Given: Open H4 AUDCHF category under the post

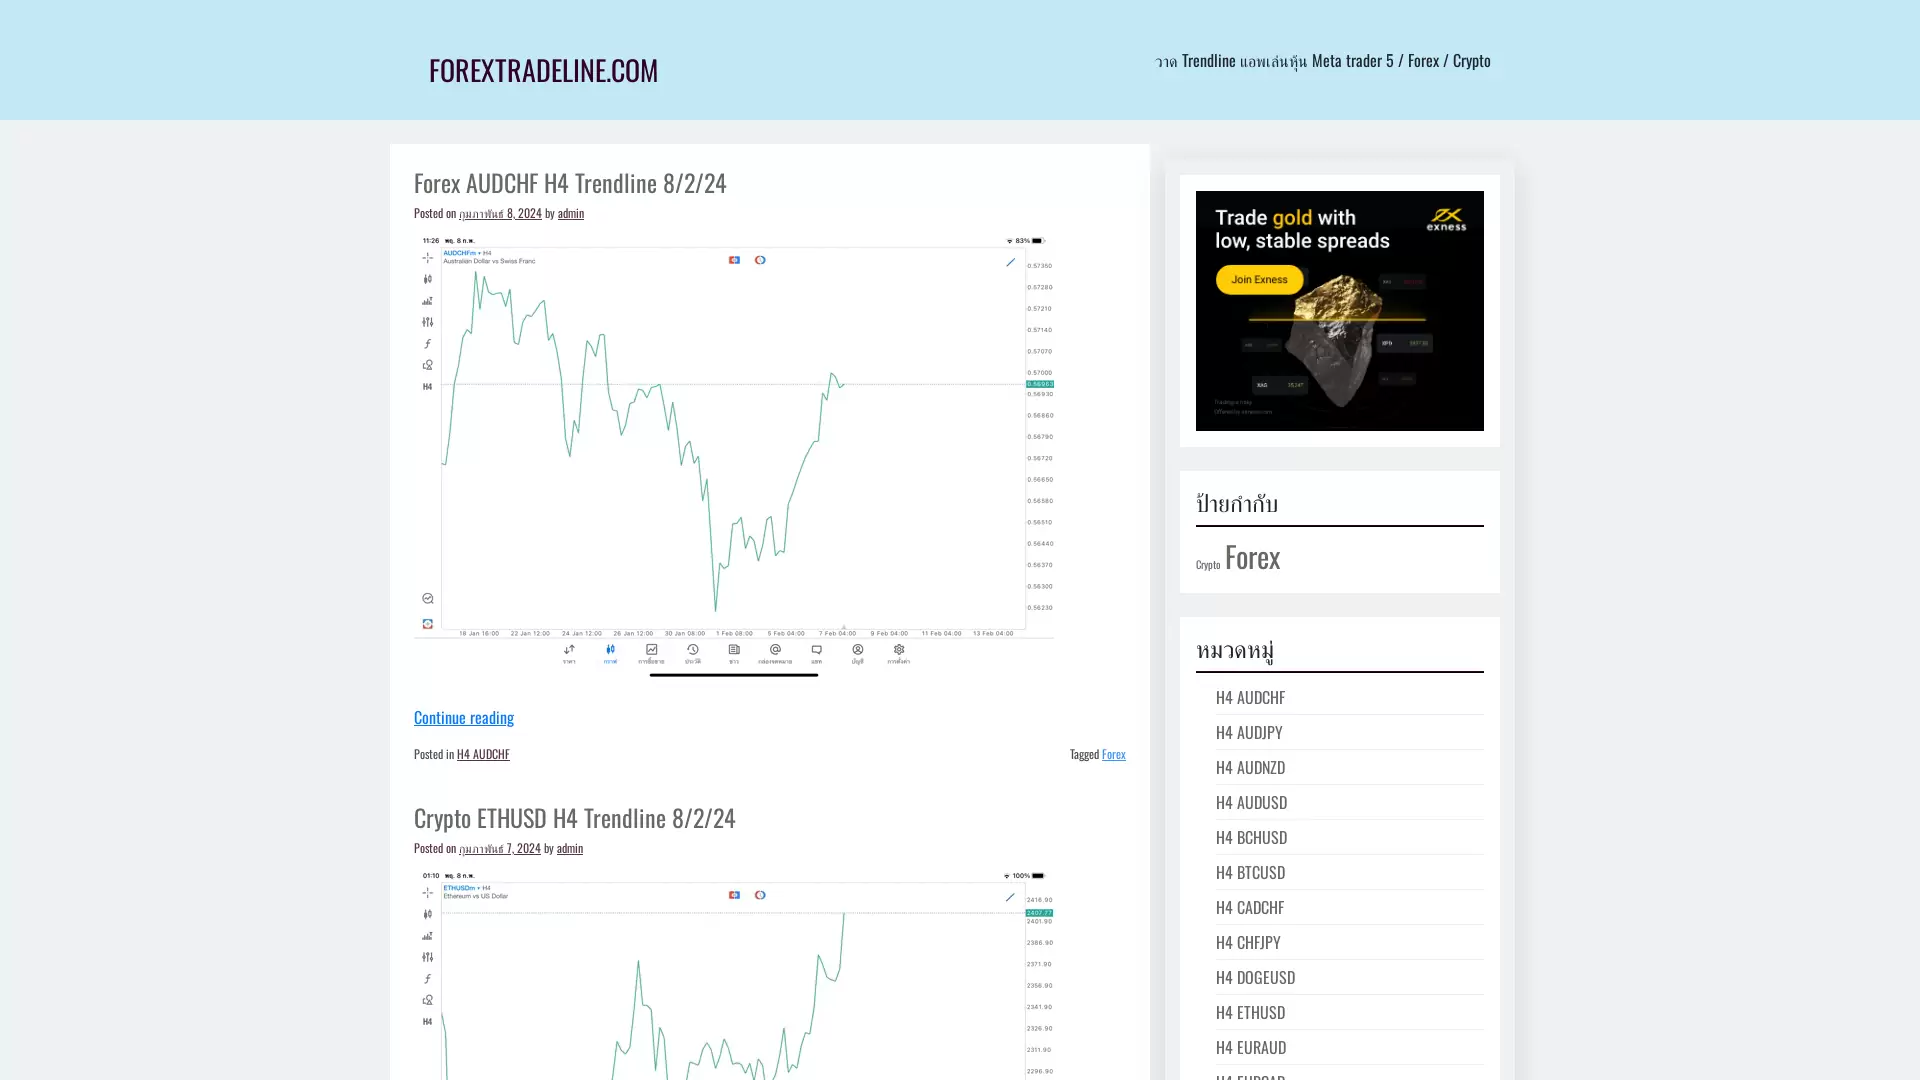Looking at the screenshot, I should tap(482, 754).
